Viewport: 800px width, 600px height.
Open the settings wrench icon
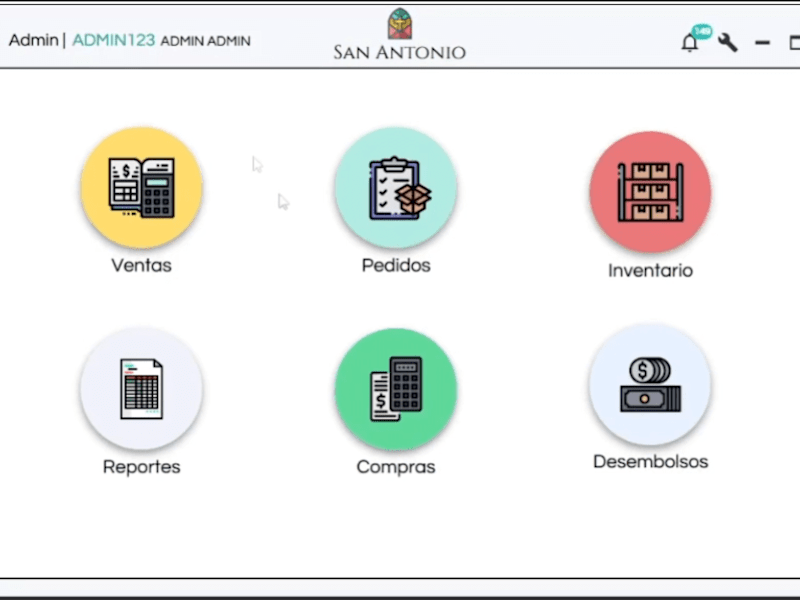[x=728, y=42]
